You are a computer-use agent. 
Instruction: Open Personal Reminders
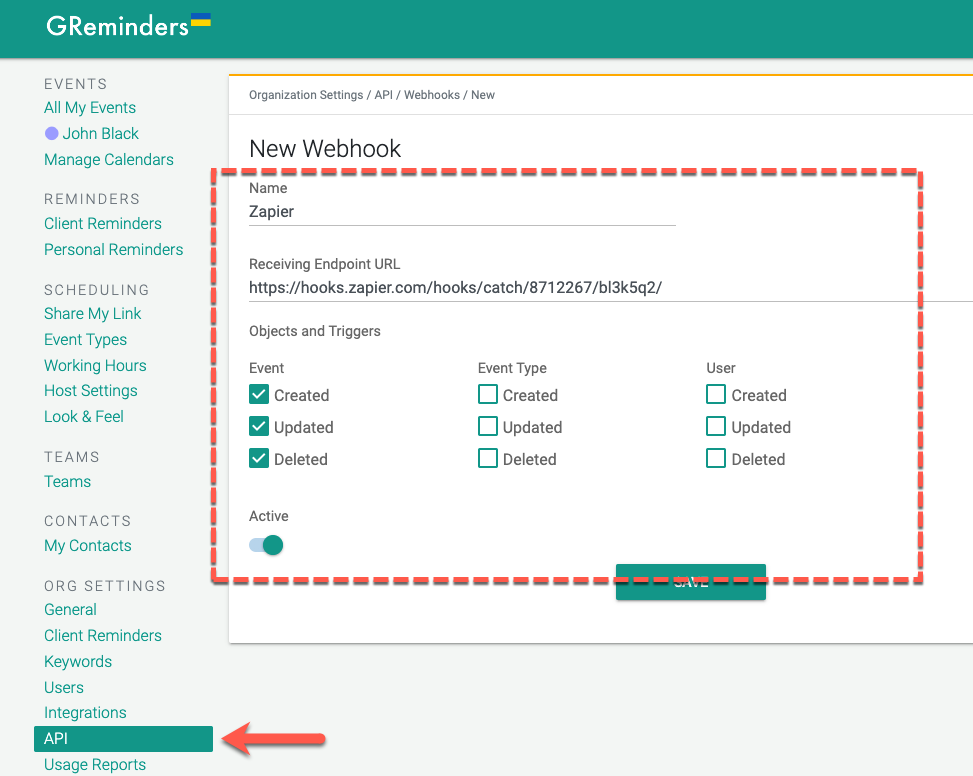114,249
